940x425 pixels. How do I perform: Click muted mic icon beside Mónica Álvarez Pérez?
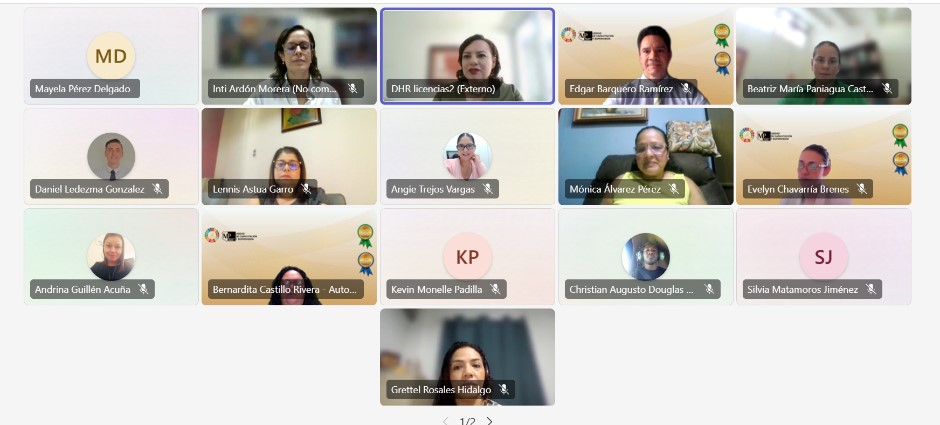[674, 189]
